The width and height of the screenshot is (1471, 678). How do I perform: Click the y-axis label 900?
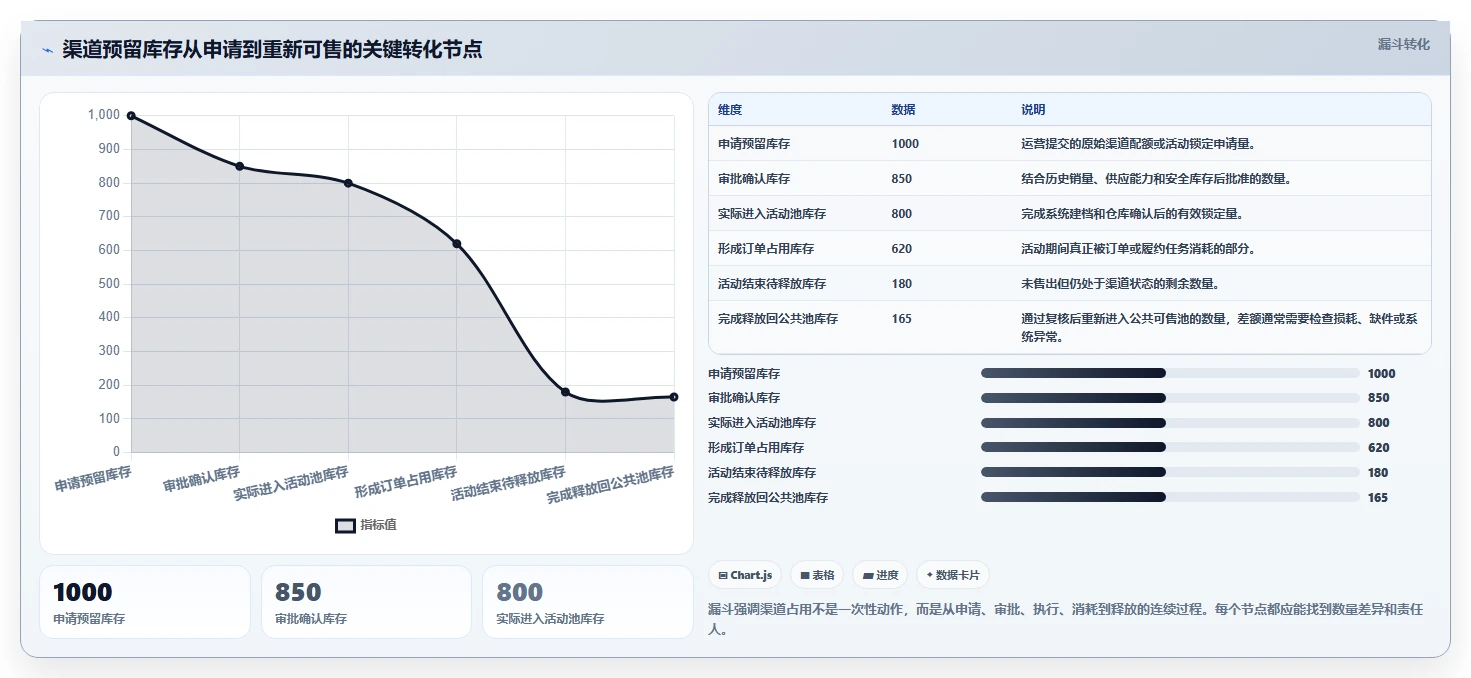coord(109,149)
